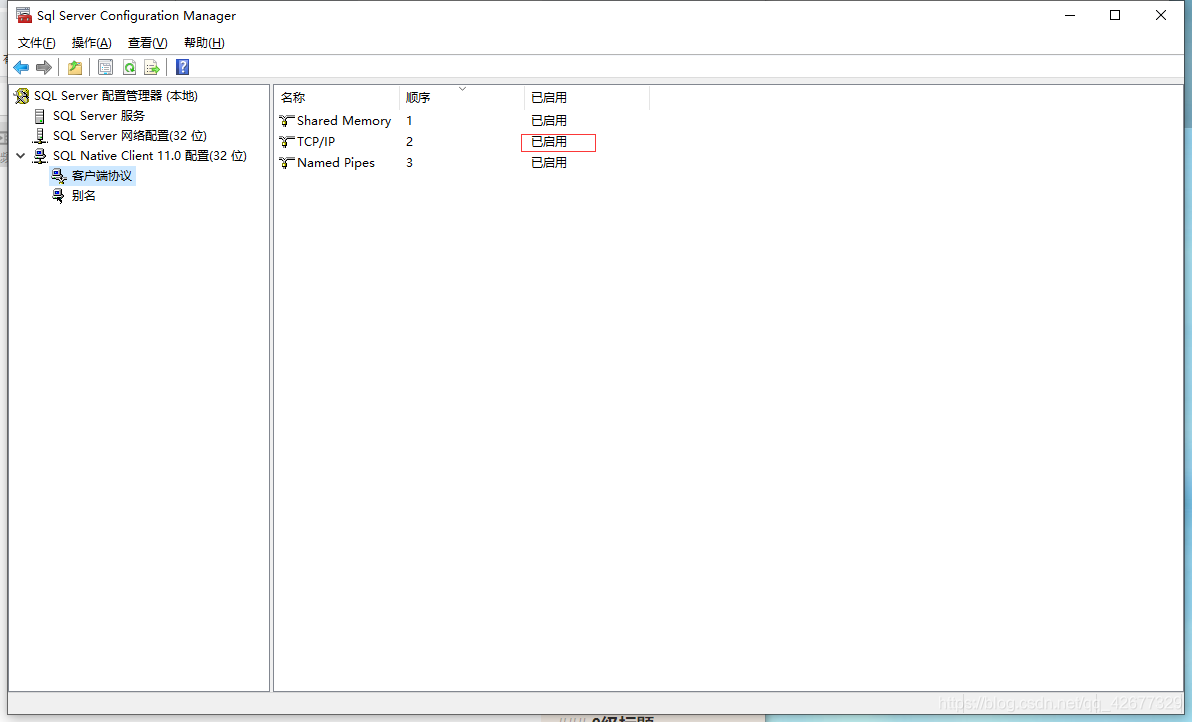Viewport: 1192px width, 722px height.
Task: Open the 操作(A) menu
Action: [91, 43]
